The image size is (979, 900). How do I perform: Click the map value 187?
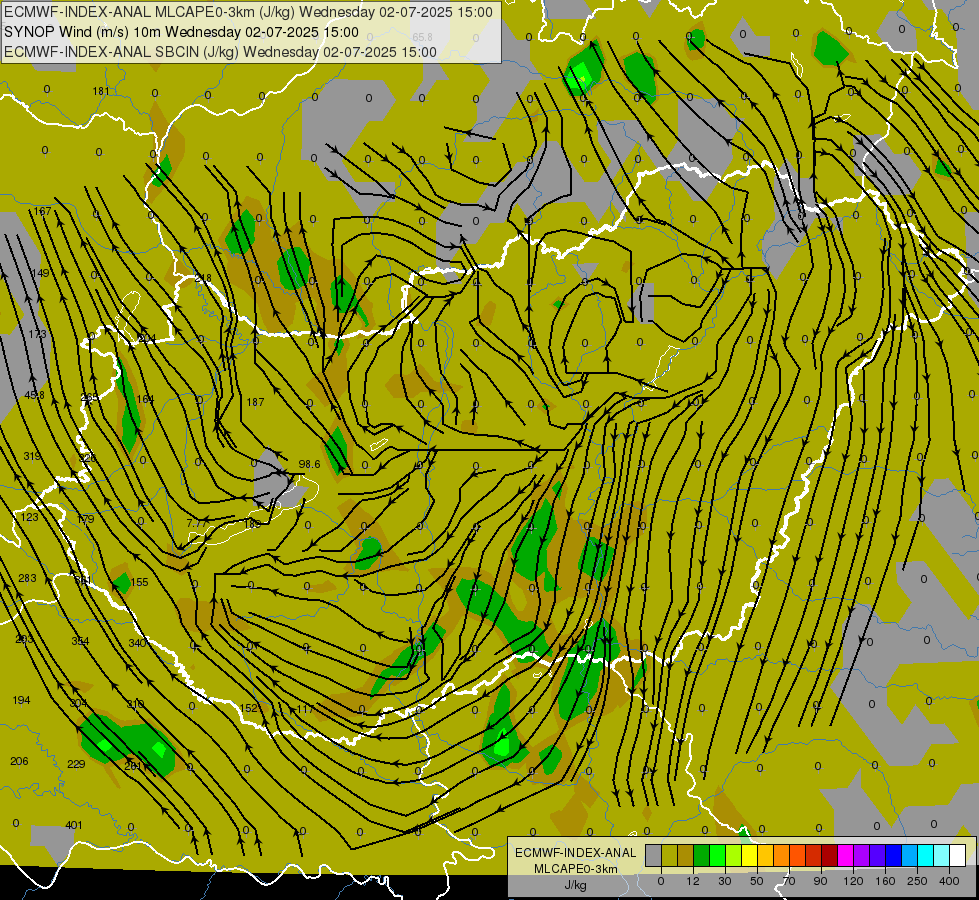[255, 402]
